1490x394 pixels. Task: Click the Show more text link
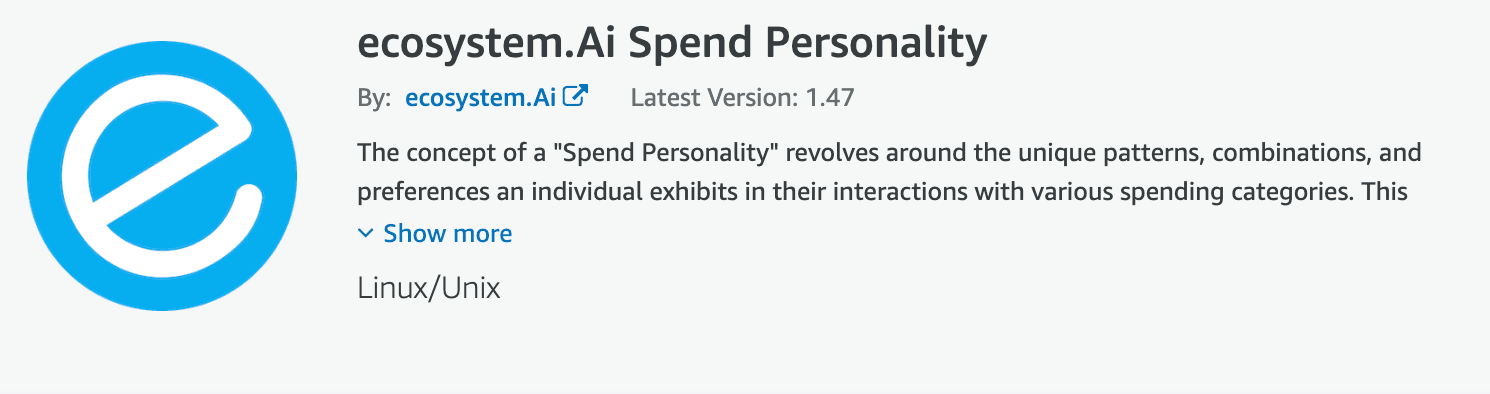tap(448, 234)
